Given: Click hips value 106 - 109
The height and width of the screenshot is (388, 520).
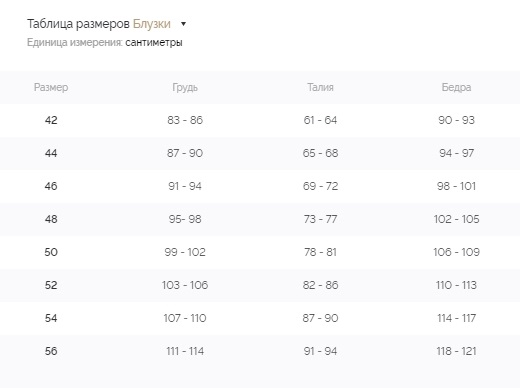Looking at the screenshot, I should click(456, 252).
